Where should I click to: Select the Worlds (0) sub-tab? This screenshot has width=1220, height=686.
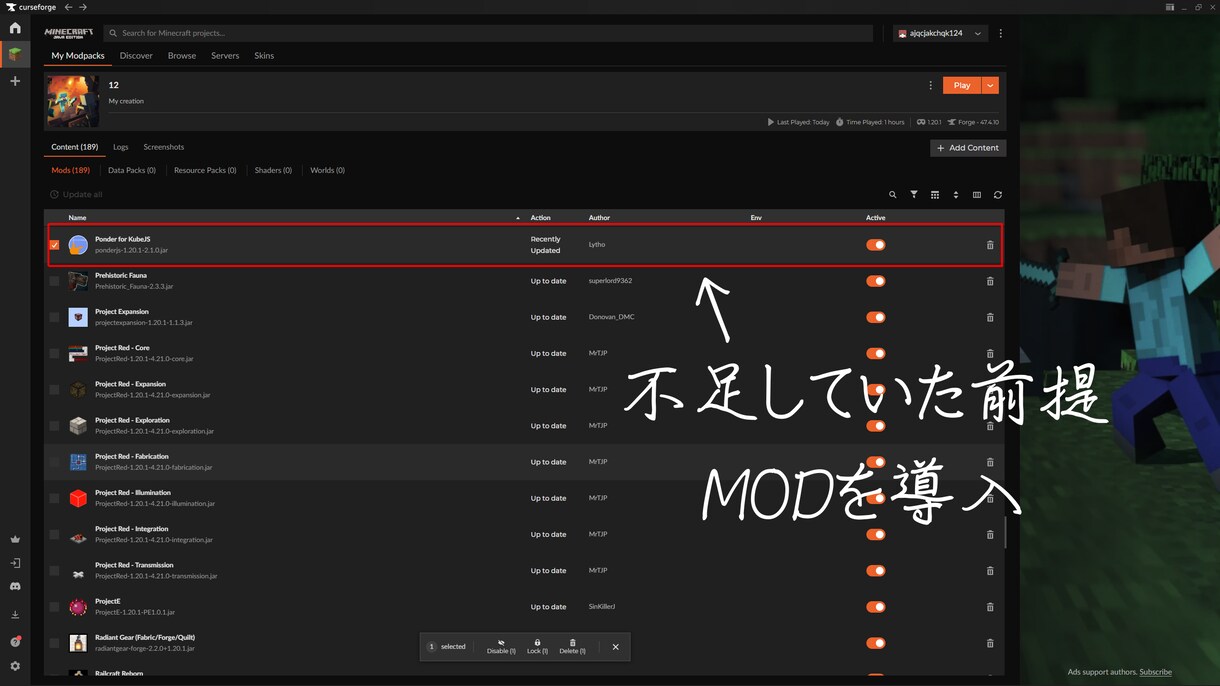point(327,170)
